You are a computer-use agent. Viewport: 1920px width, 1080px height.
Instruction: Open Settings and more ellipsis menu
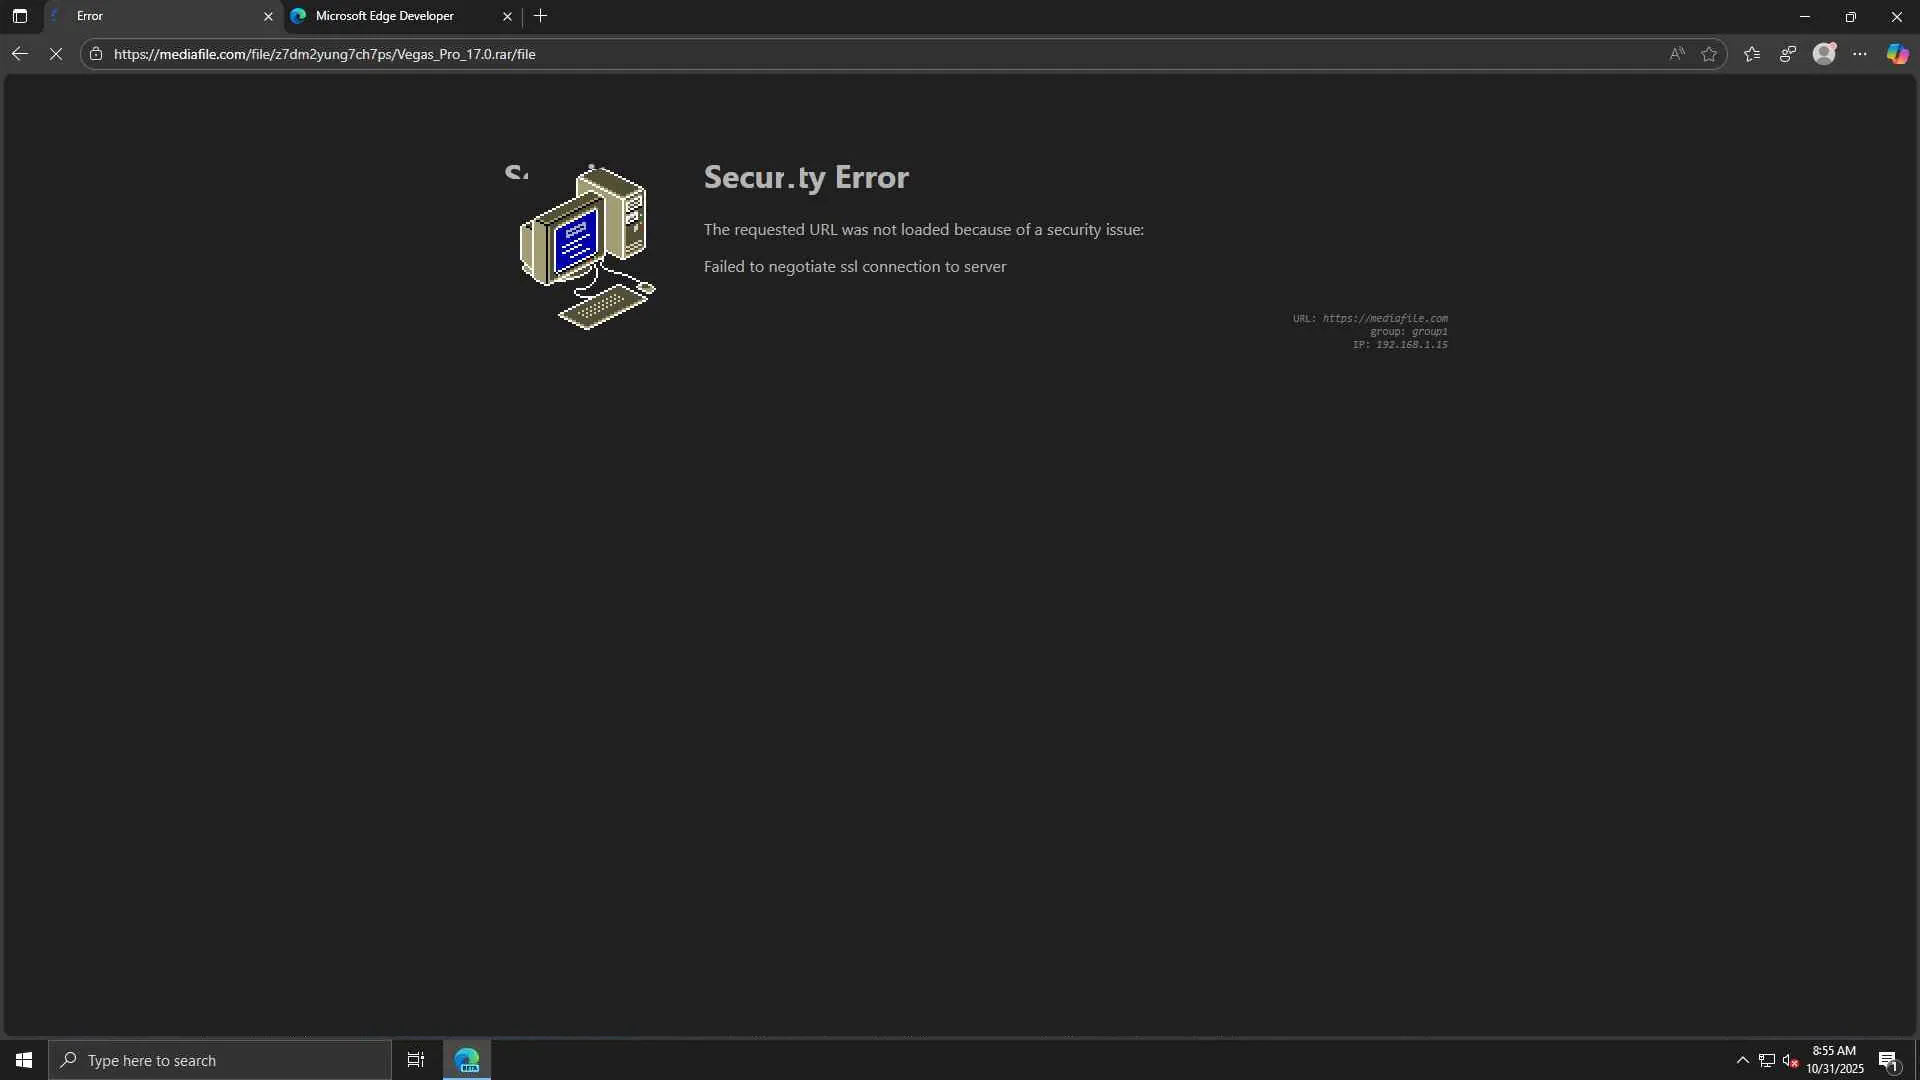tap(1860, 54)
